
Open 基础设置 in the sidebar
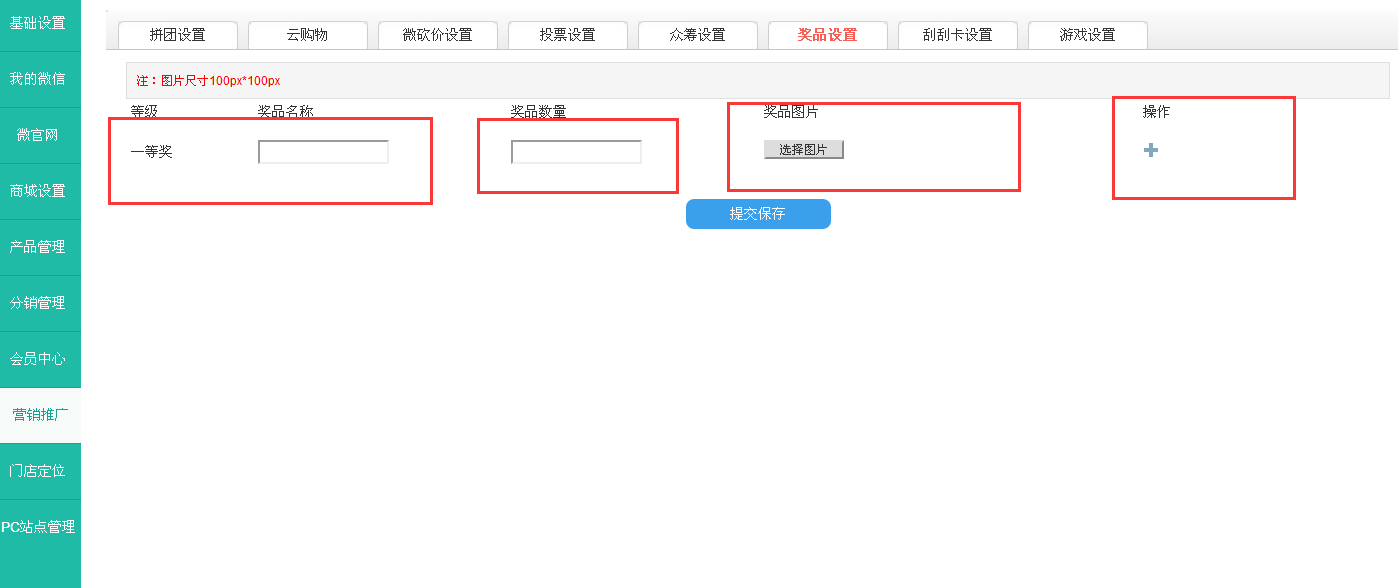point(40,23)
